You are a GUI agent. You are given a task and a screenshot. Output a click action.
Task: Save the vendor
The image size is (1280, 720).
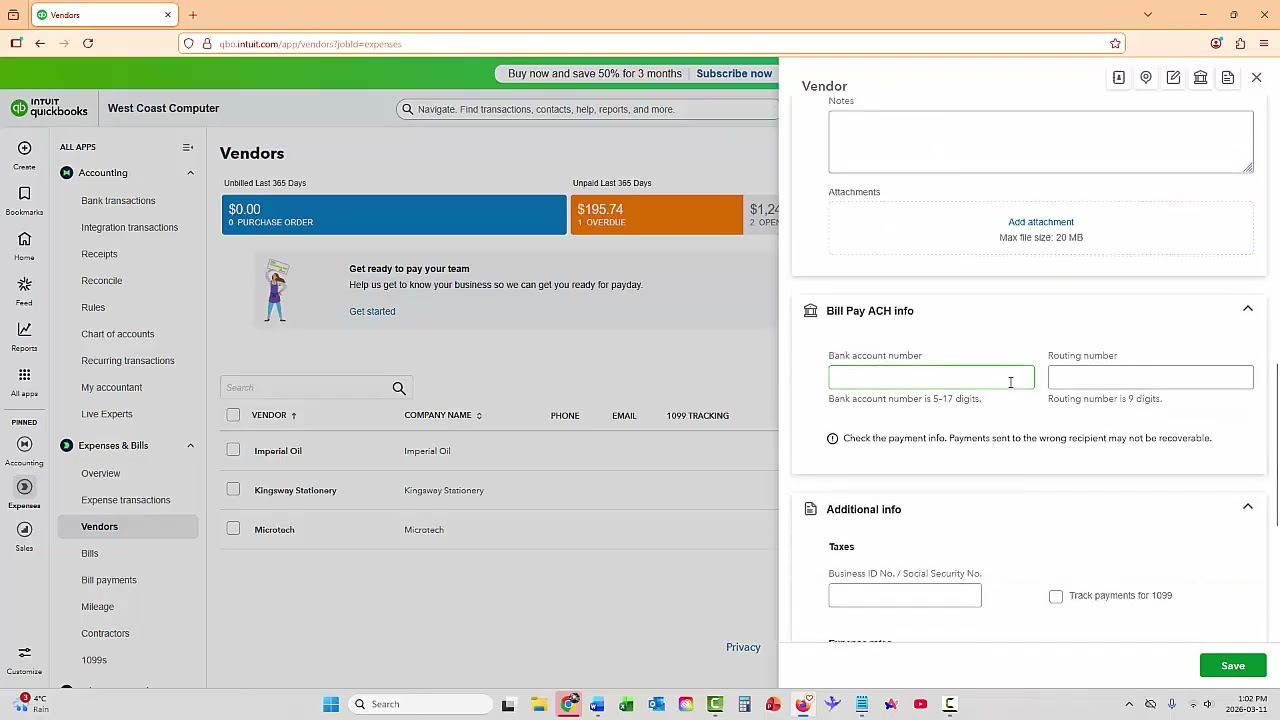[1233, 666]
